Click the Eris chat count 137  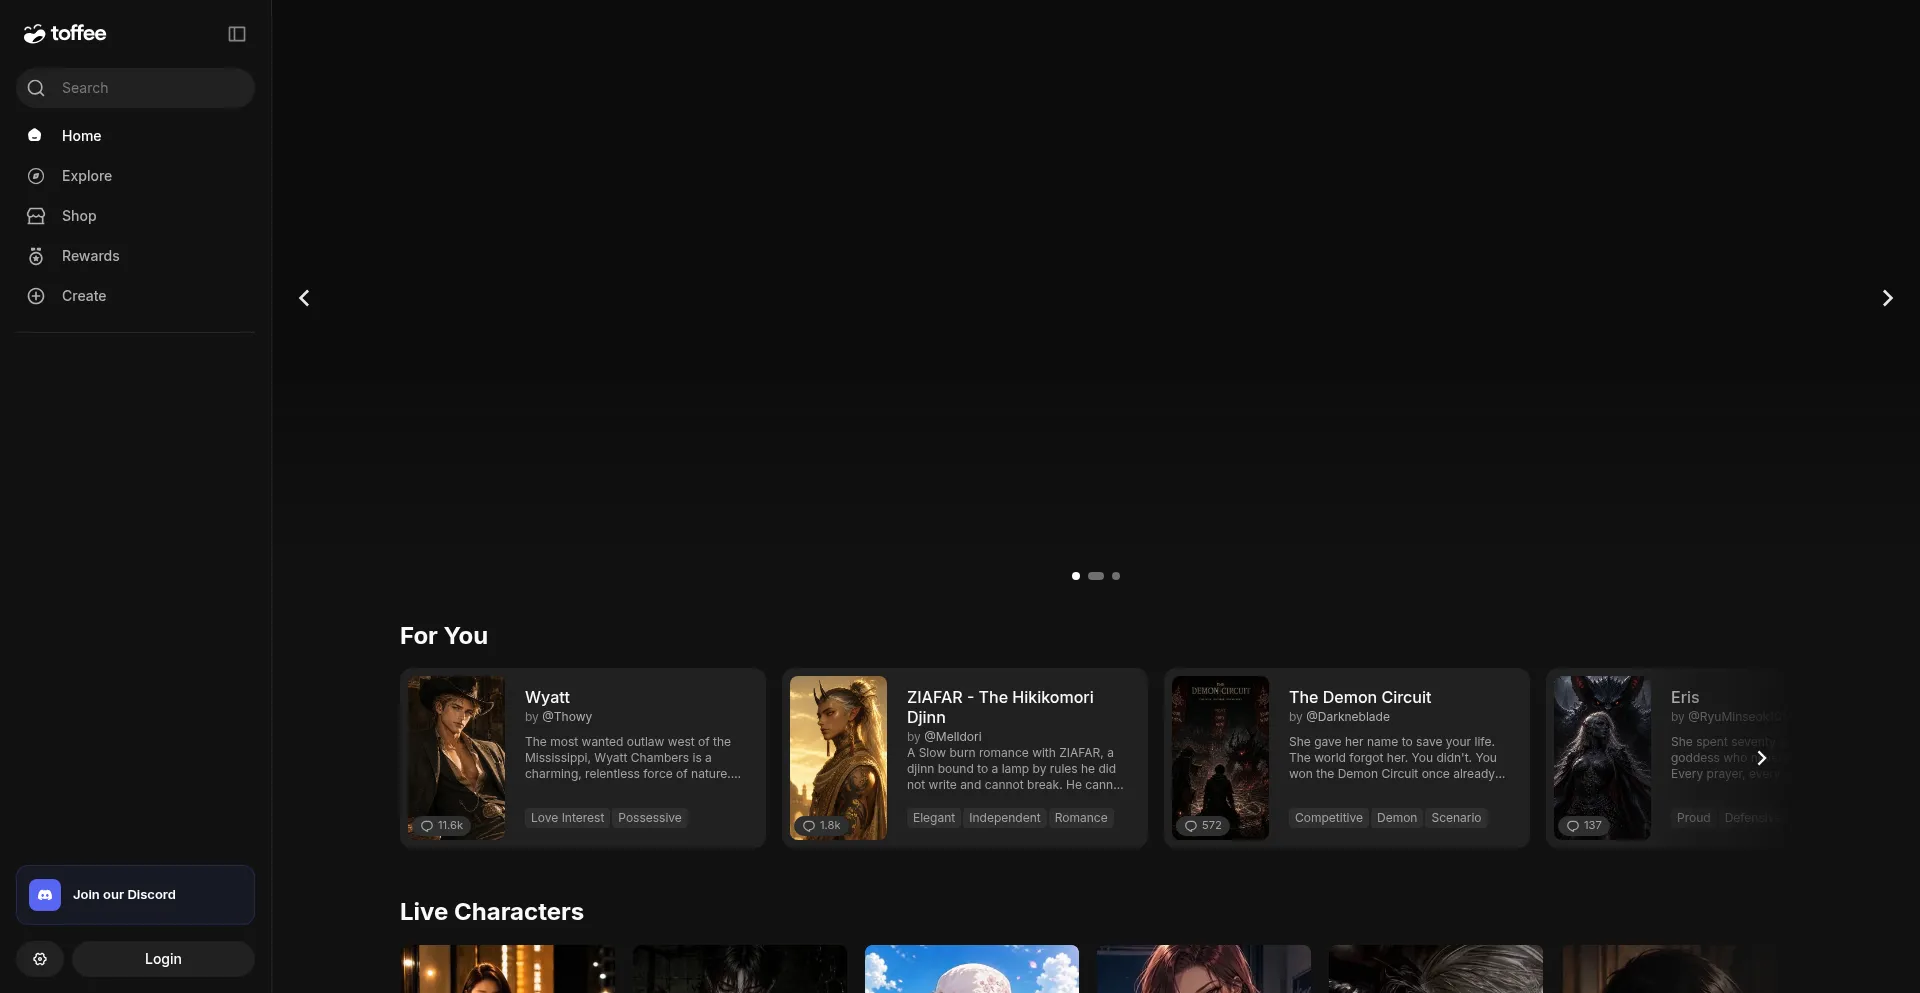(x=1584, y=826)
